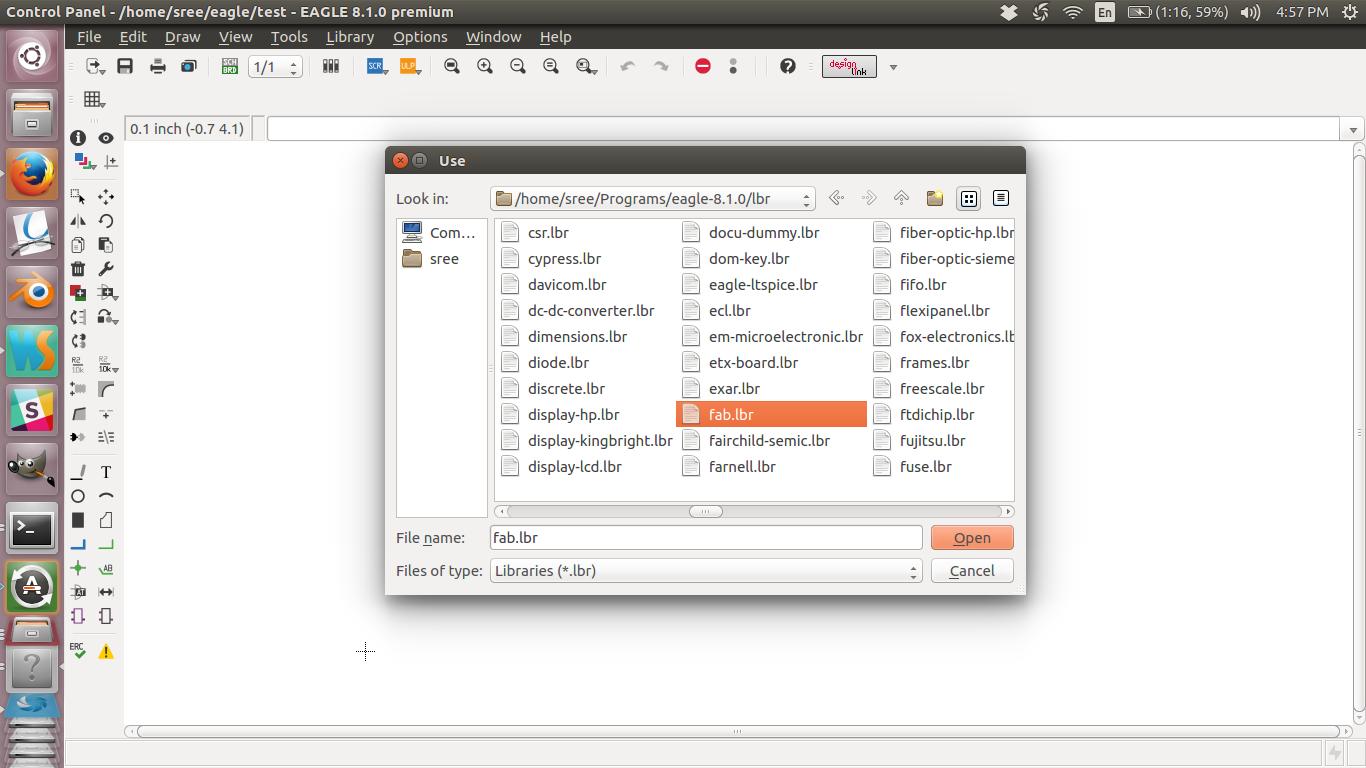The height and width of the screenshot is (768, 1366).
Task: Click the Redraw zoom icon
Action: coord(551,66)
